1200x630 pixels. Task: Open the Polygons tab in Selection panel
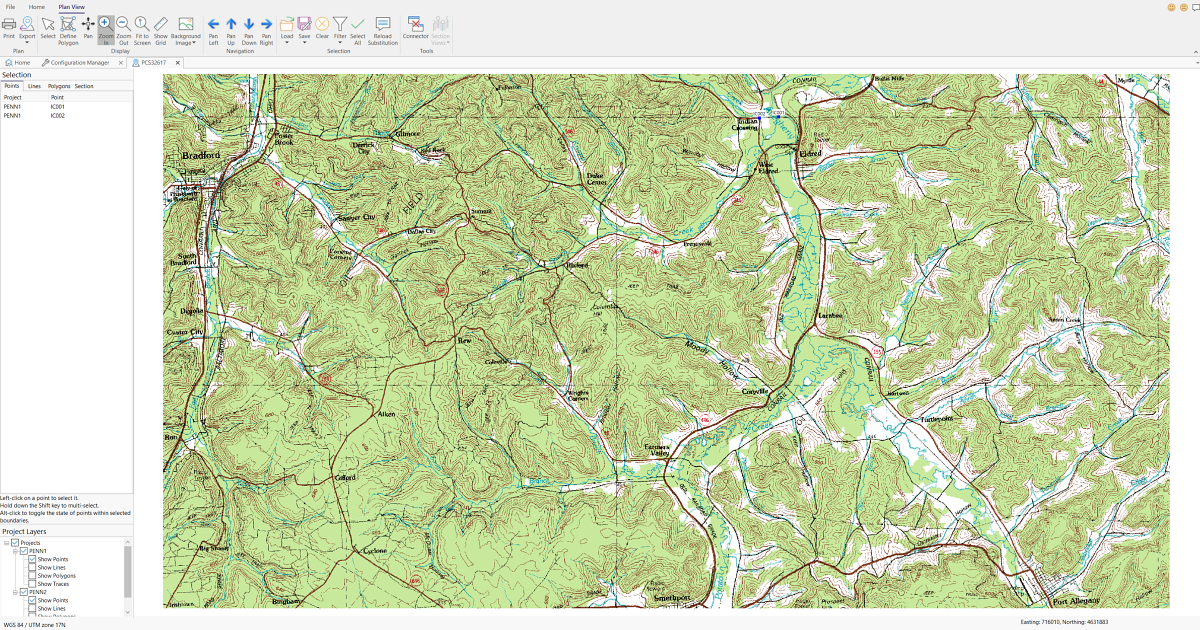(59, 86)
